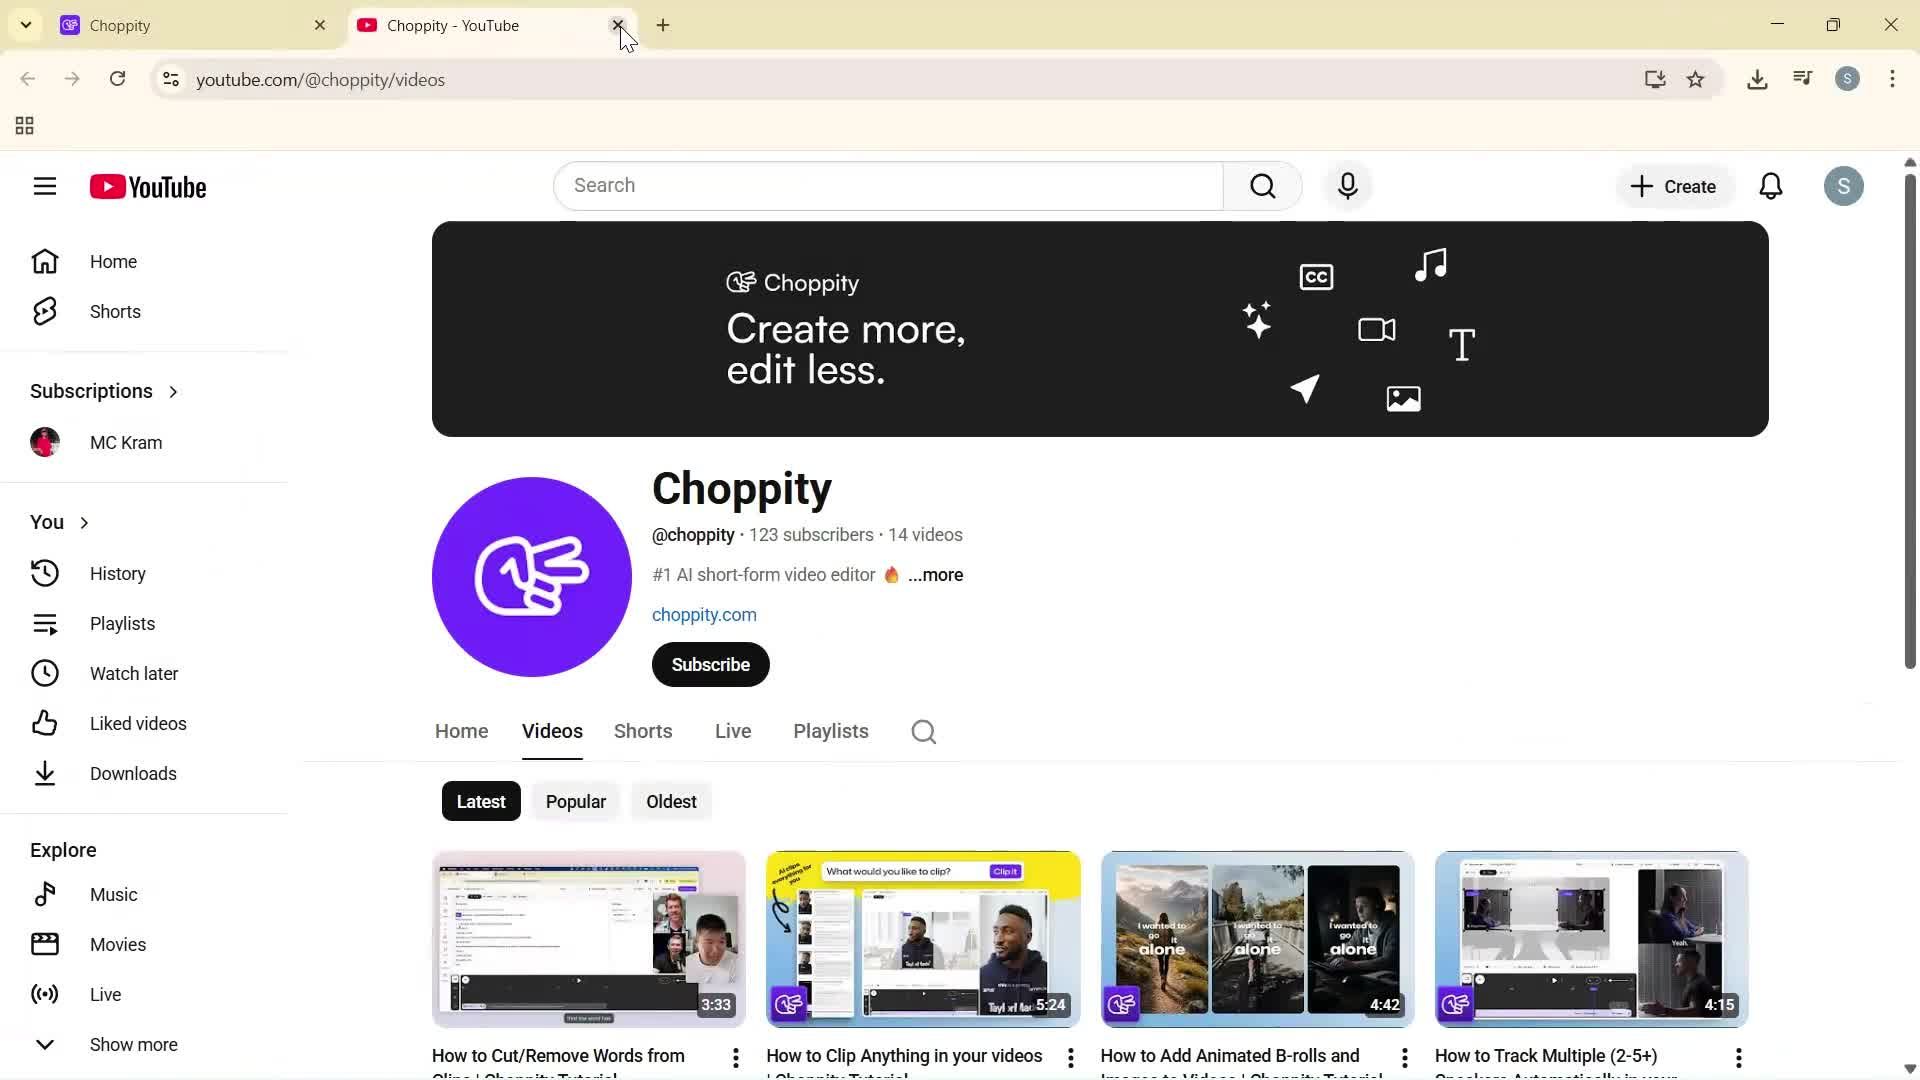Toggle notifications with the bell icon

(x=1770, y=186)
